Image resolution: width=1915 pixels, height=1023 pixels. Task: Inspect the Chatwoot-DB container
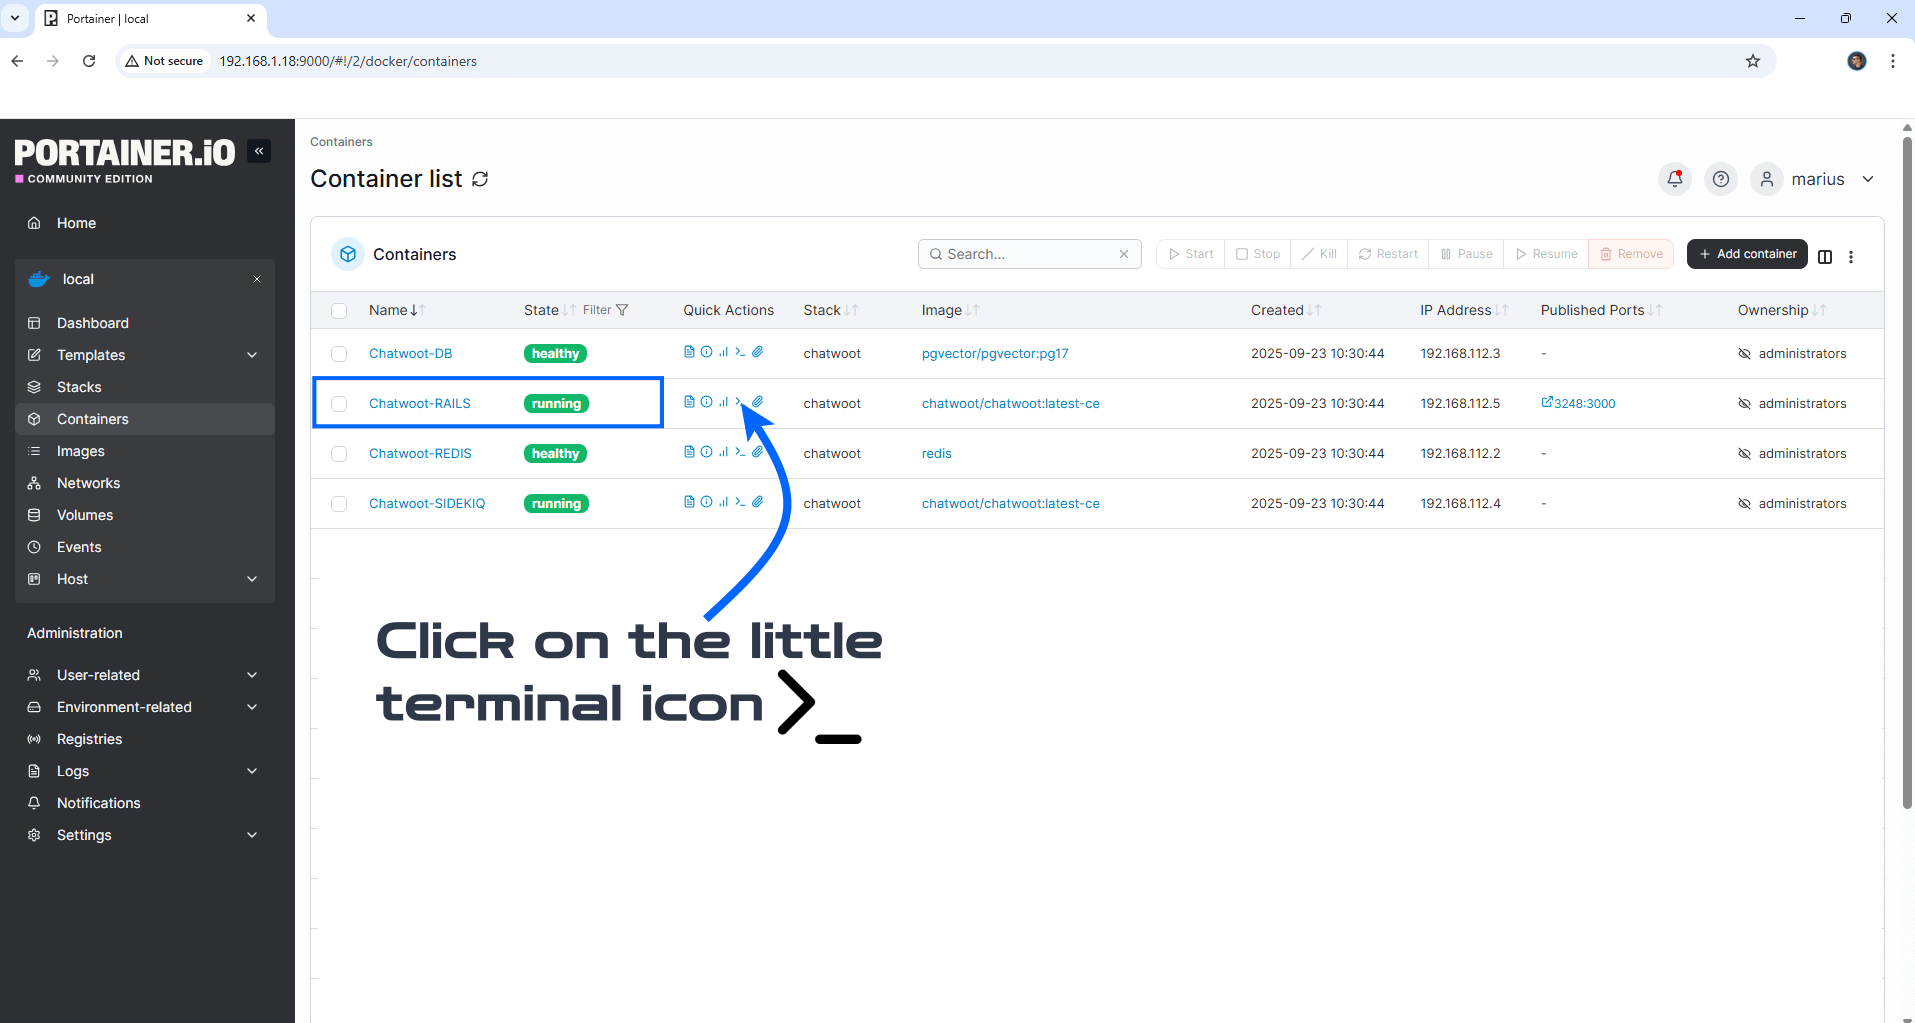click(706, 352)
